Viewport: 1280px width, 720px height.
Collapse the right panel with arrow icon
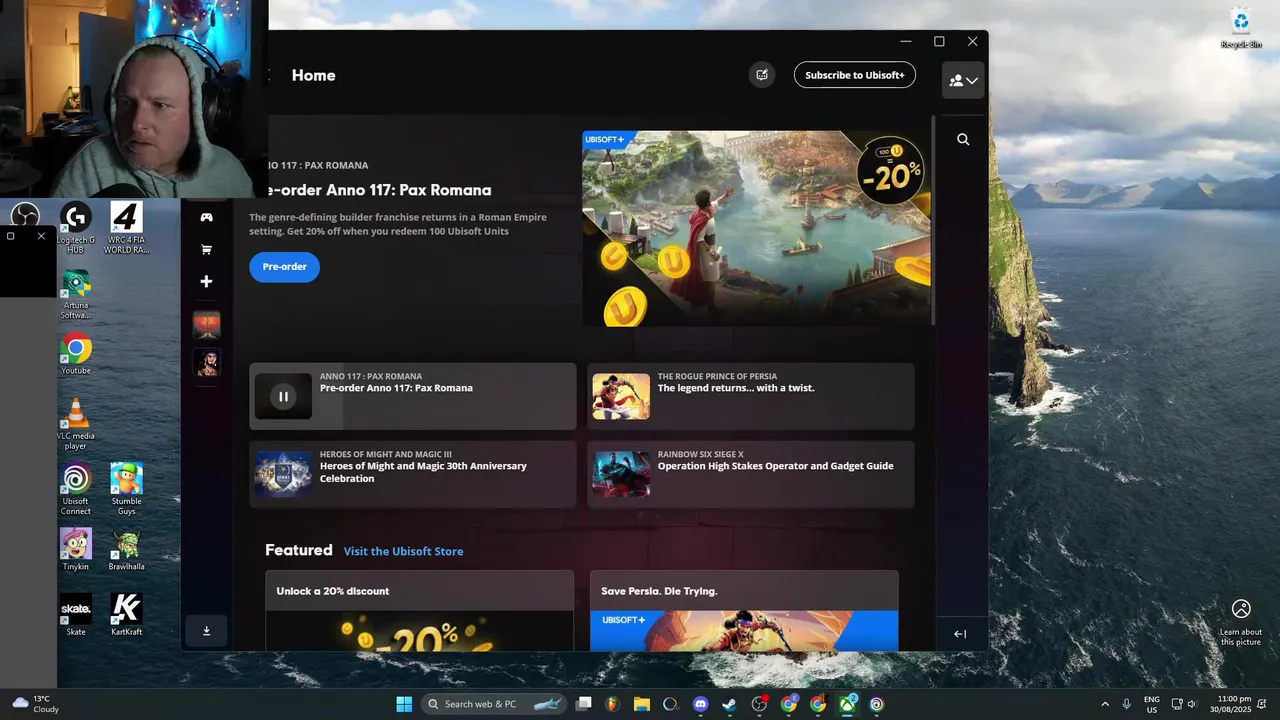(x=960, y=634)
